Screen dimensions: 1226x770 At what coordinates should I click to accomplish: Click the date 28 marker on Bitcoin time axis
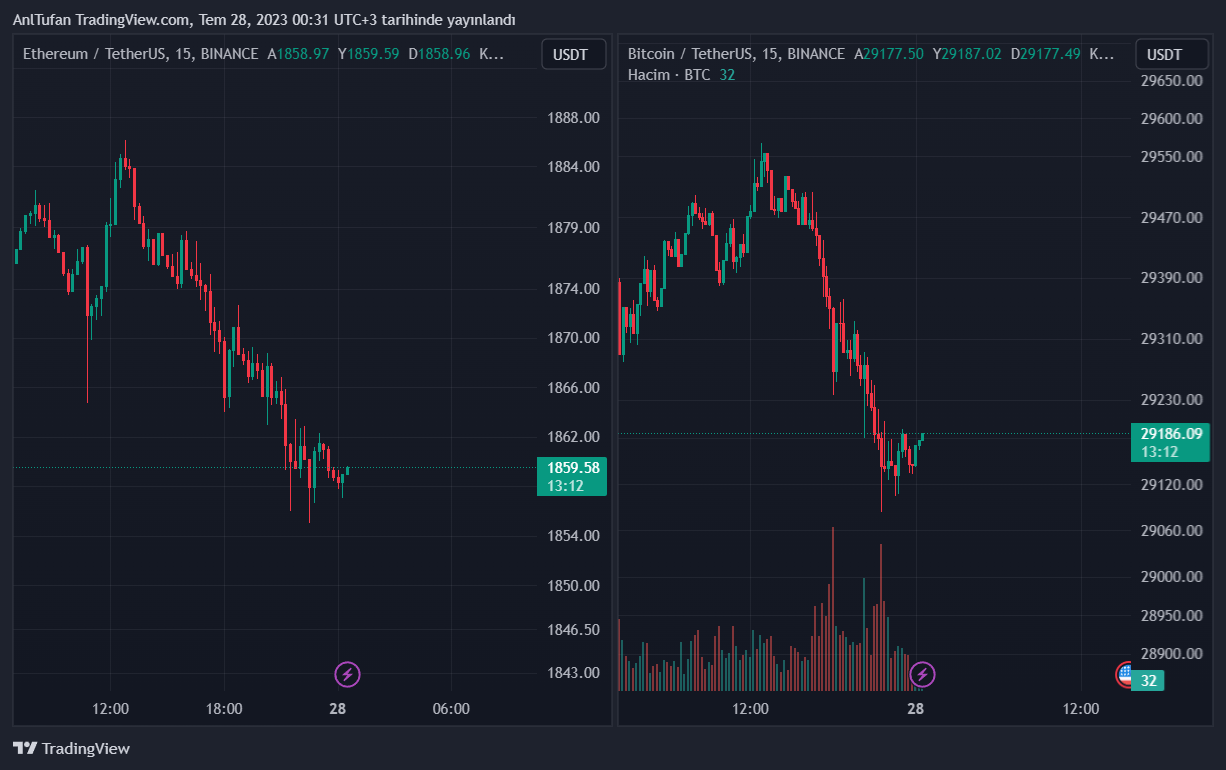914,708
